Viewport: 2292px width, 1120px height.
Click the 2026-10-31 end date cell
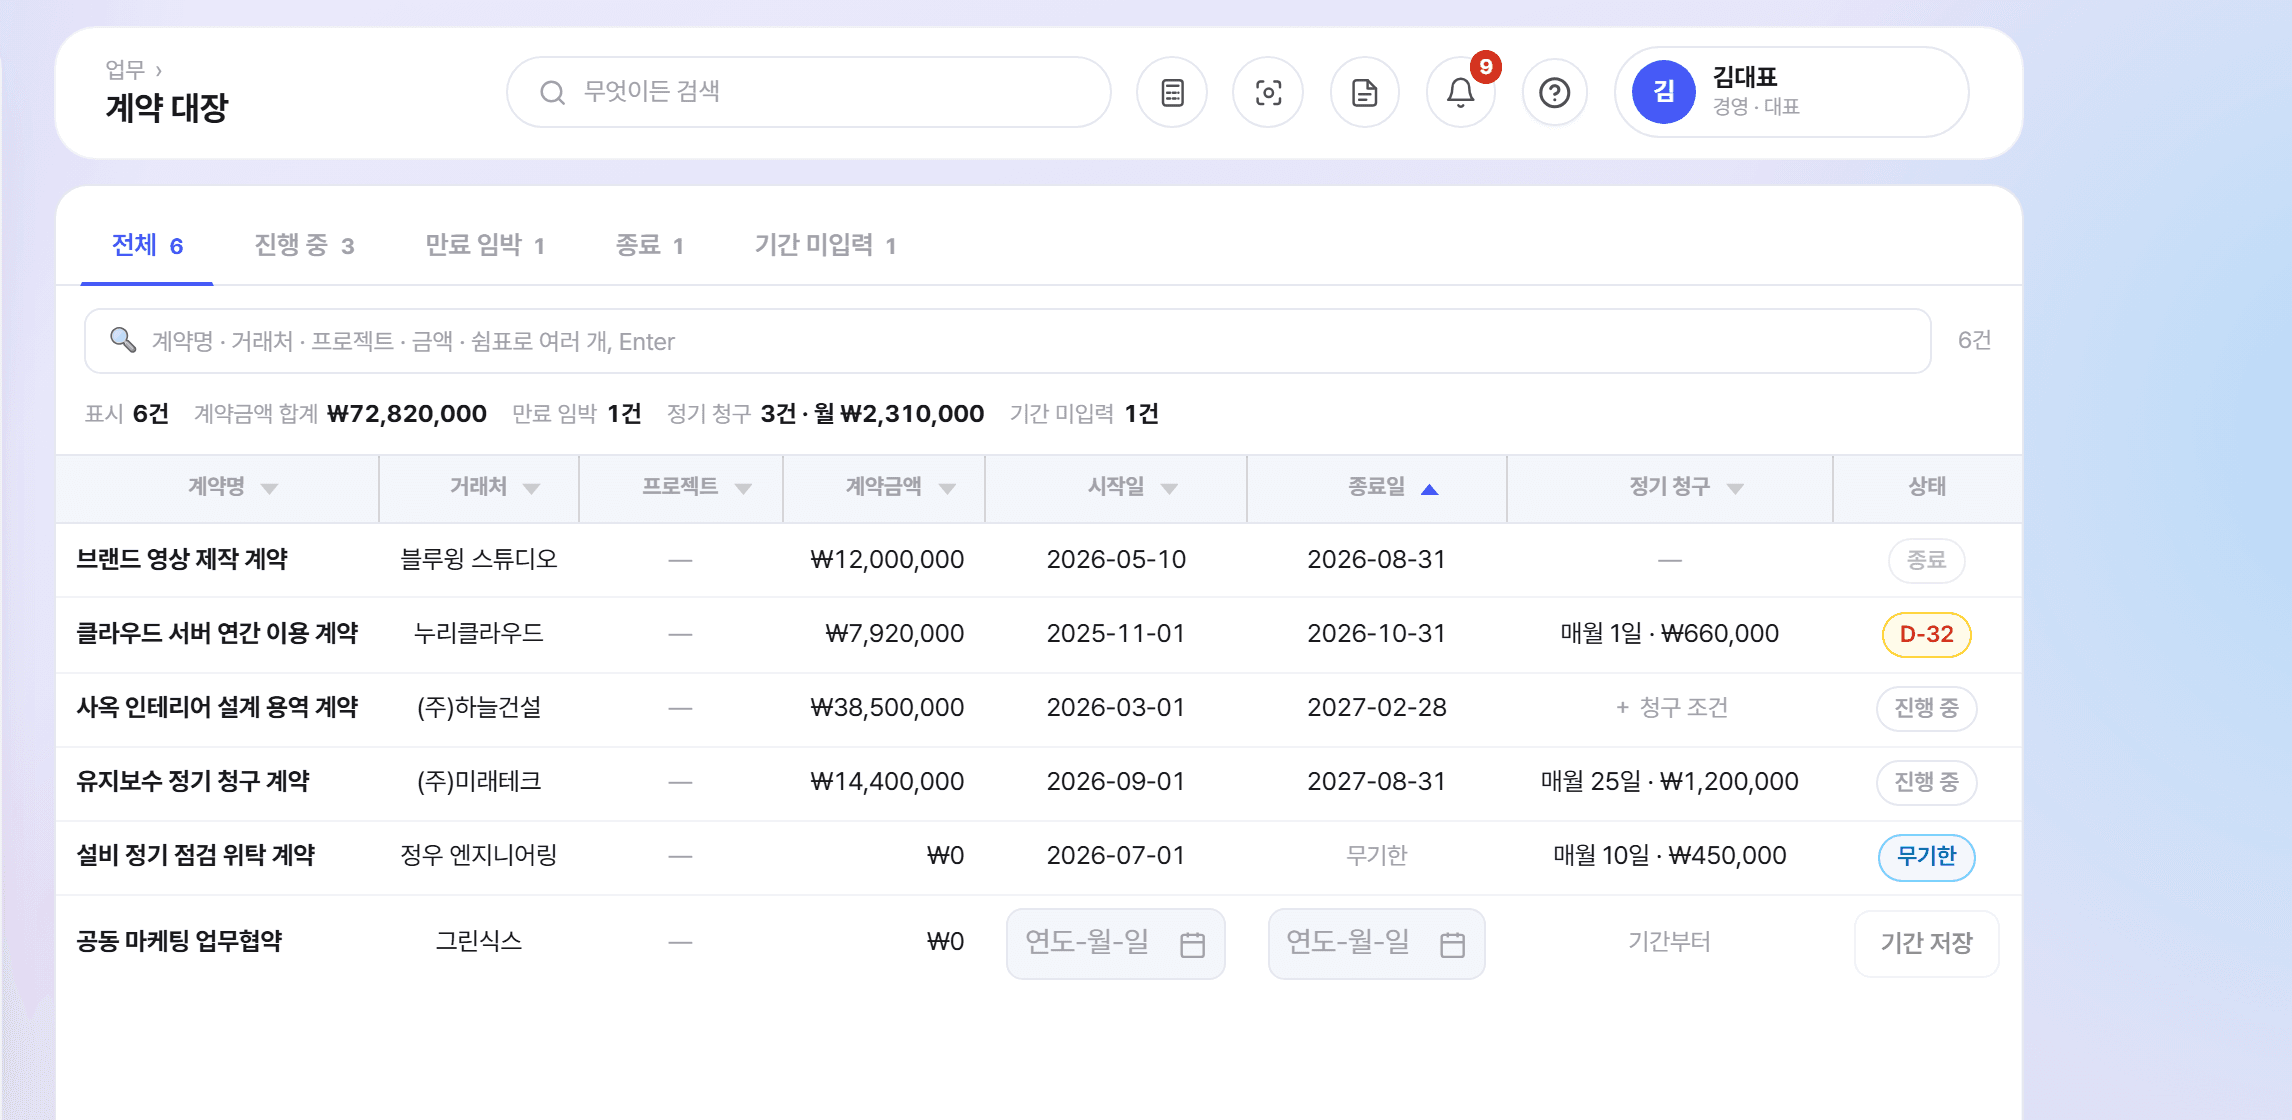pos(1376,634)
